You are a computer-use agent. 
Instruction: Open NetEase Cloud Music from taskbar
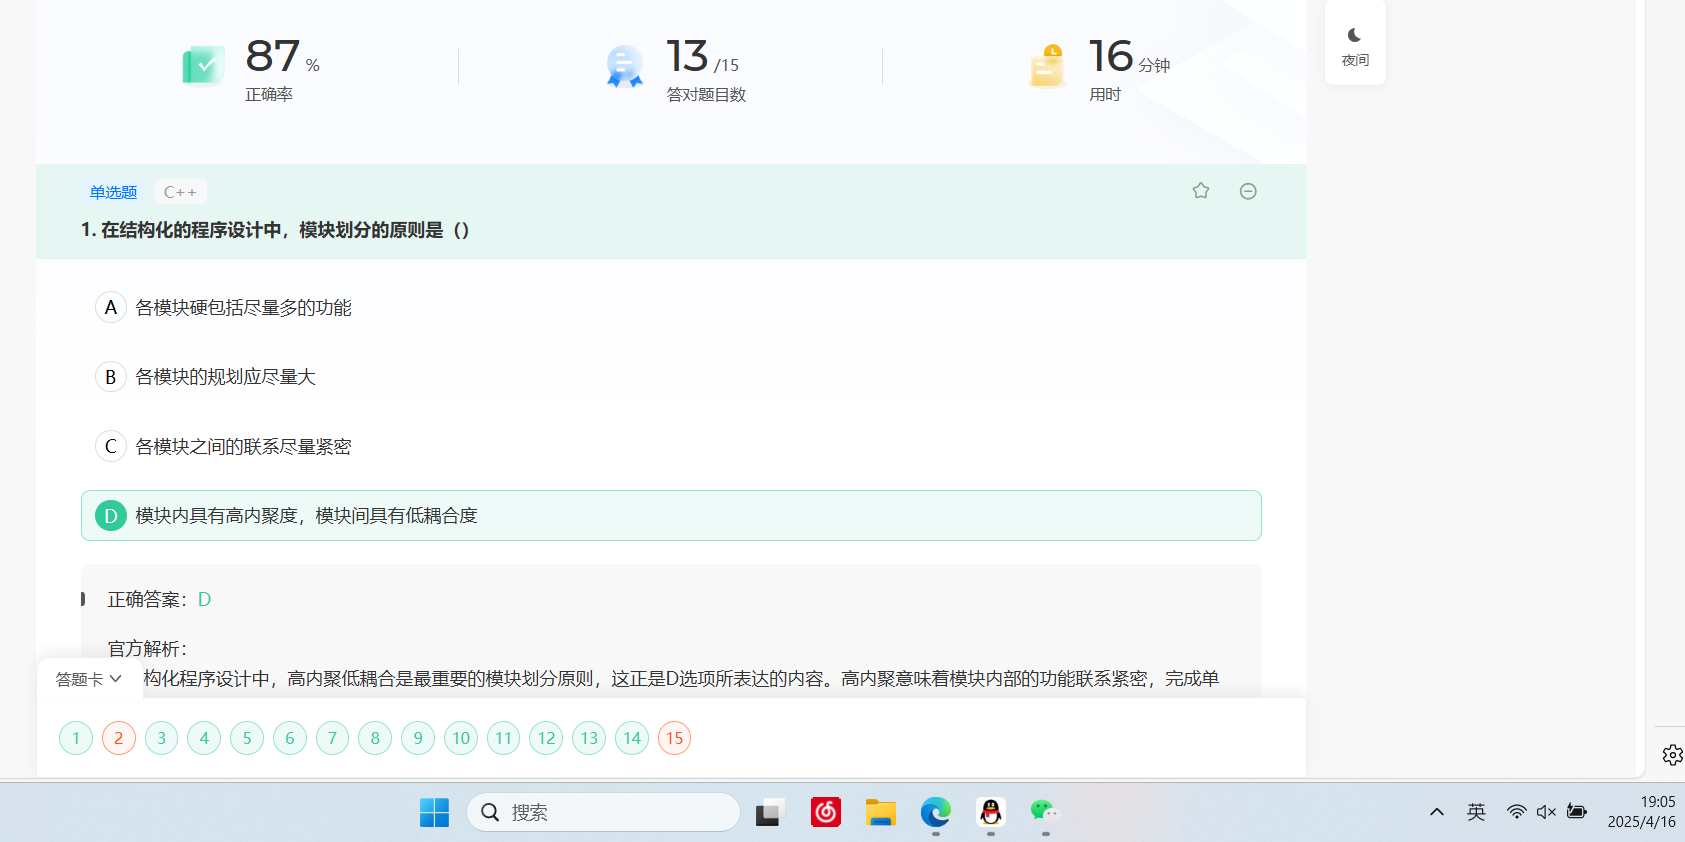click(825, 812)
